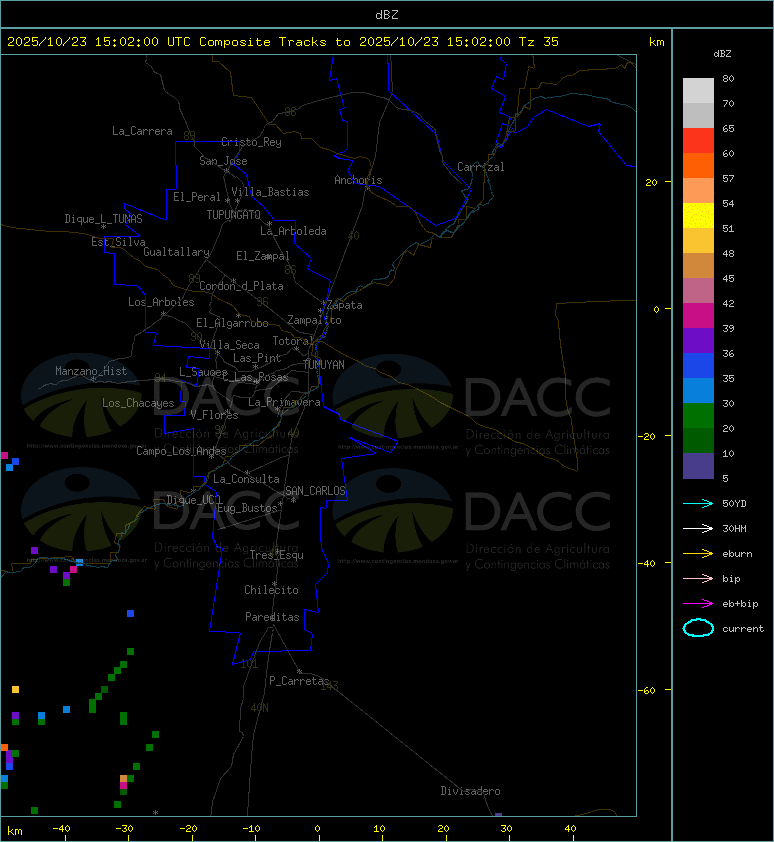
Task: Click the Est_Silva place label
Action: (118, 242)
